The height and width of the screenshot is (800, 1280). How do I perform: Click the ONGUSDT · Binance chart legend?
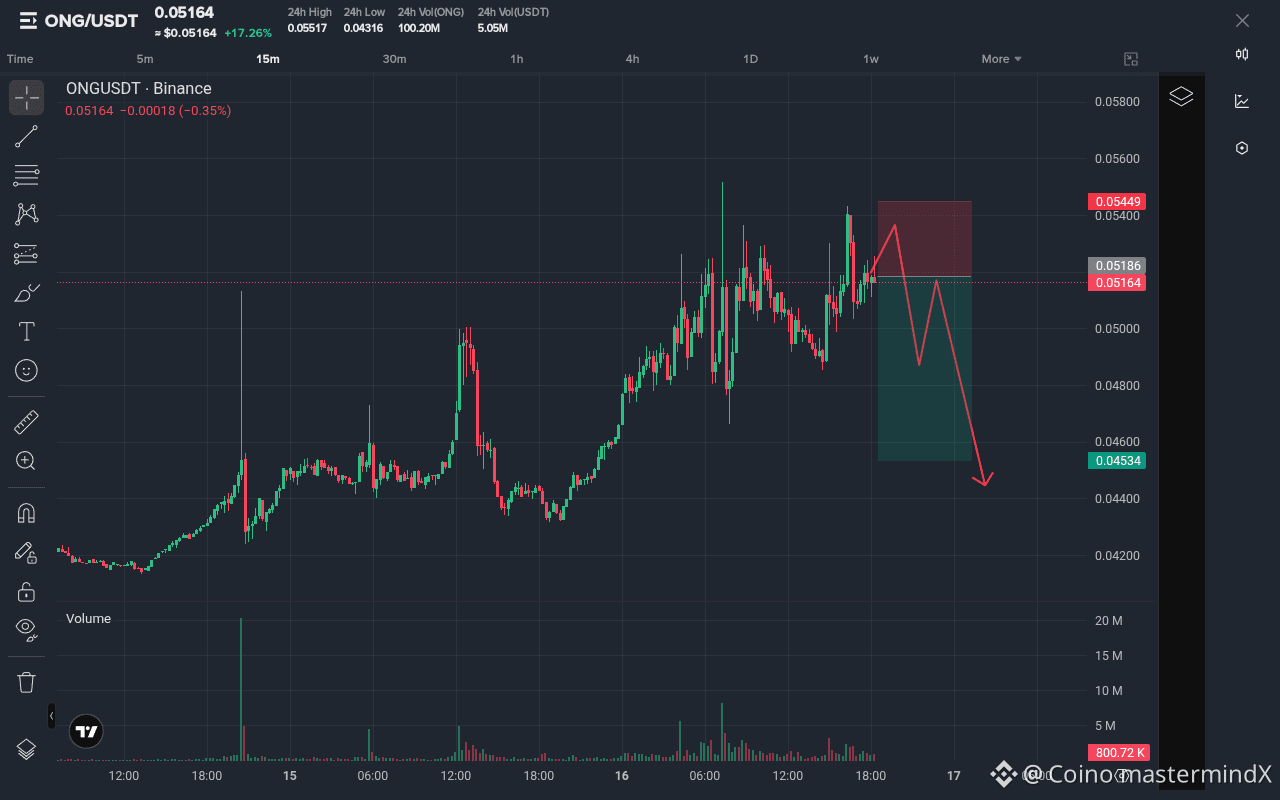(139, 89)
